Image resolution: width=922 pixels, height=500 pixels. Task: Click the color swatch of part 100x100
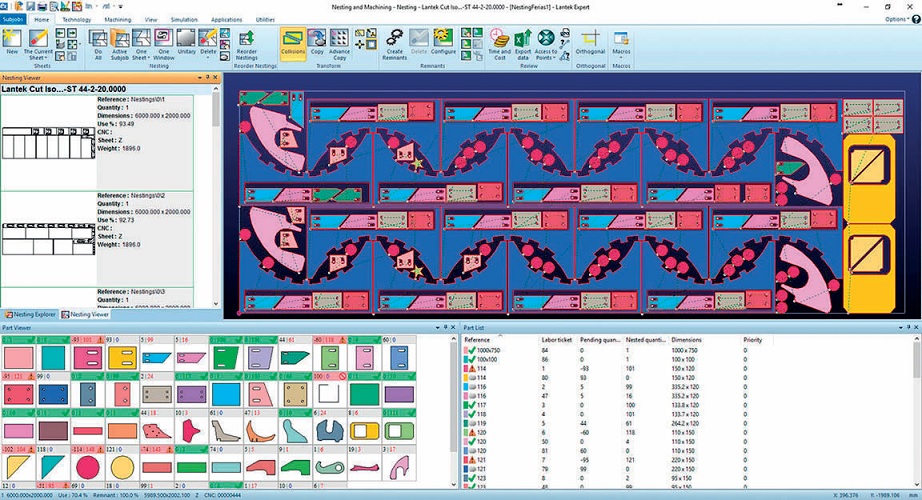[466, 359]
